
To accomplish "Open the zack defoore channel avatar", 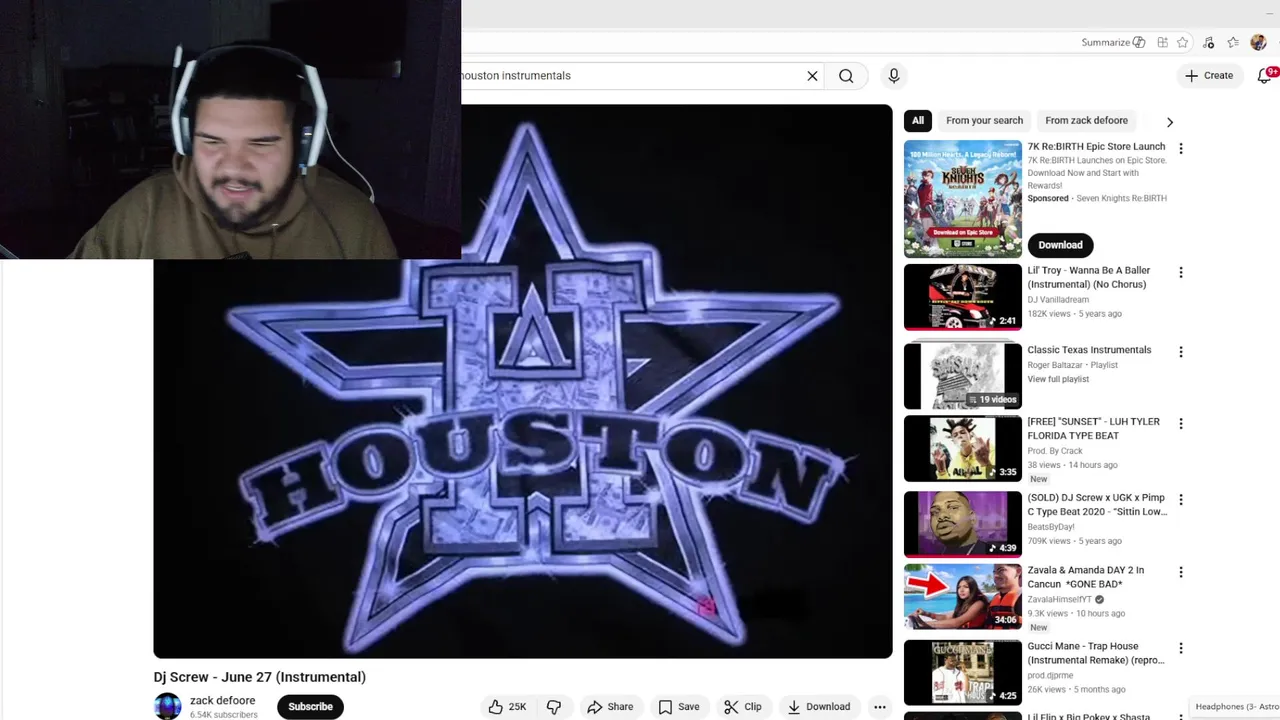I will click(167, 706).
